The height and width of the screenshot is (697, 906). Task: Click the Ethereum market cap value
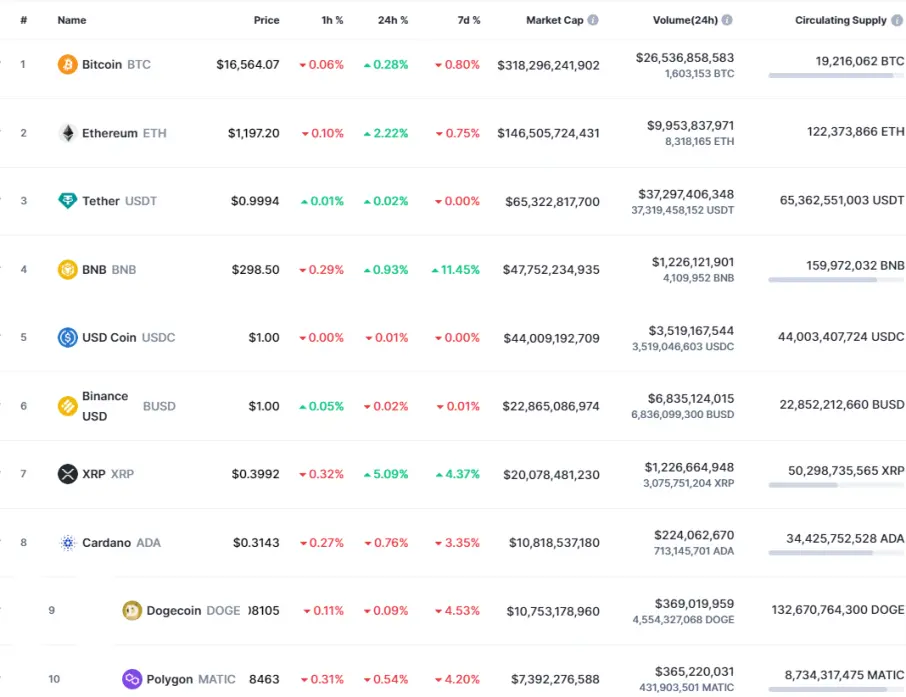[x=548, y=134]
